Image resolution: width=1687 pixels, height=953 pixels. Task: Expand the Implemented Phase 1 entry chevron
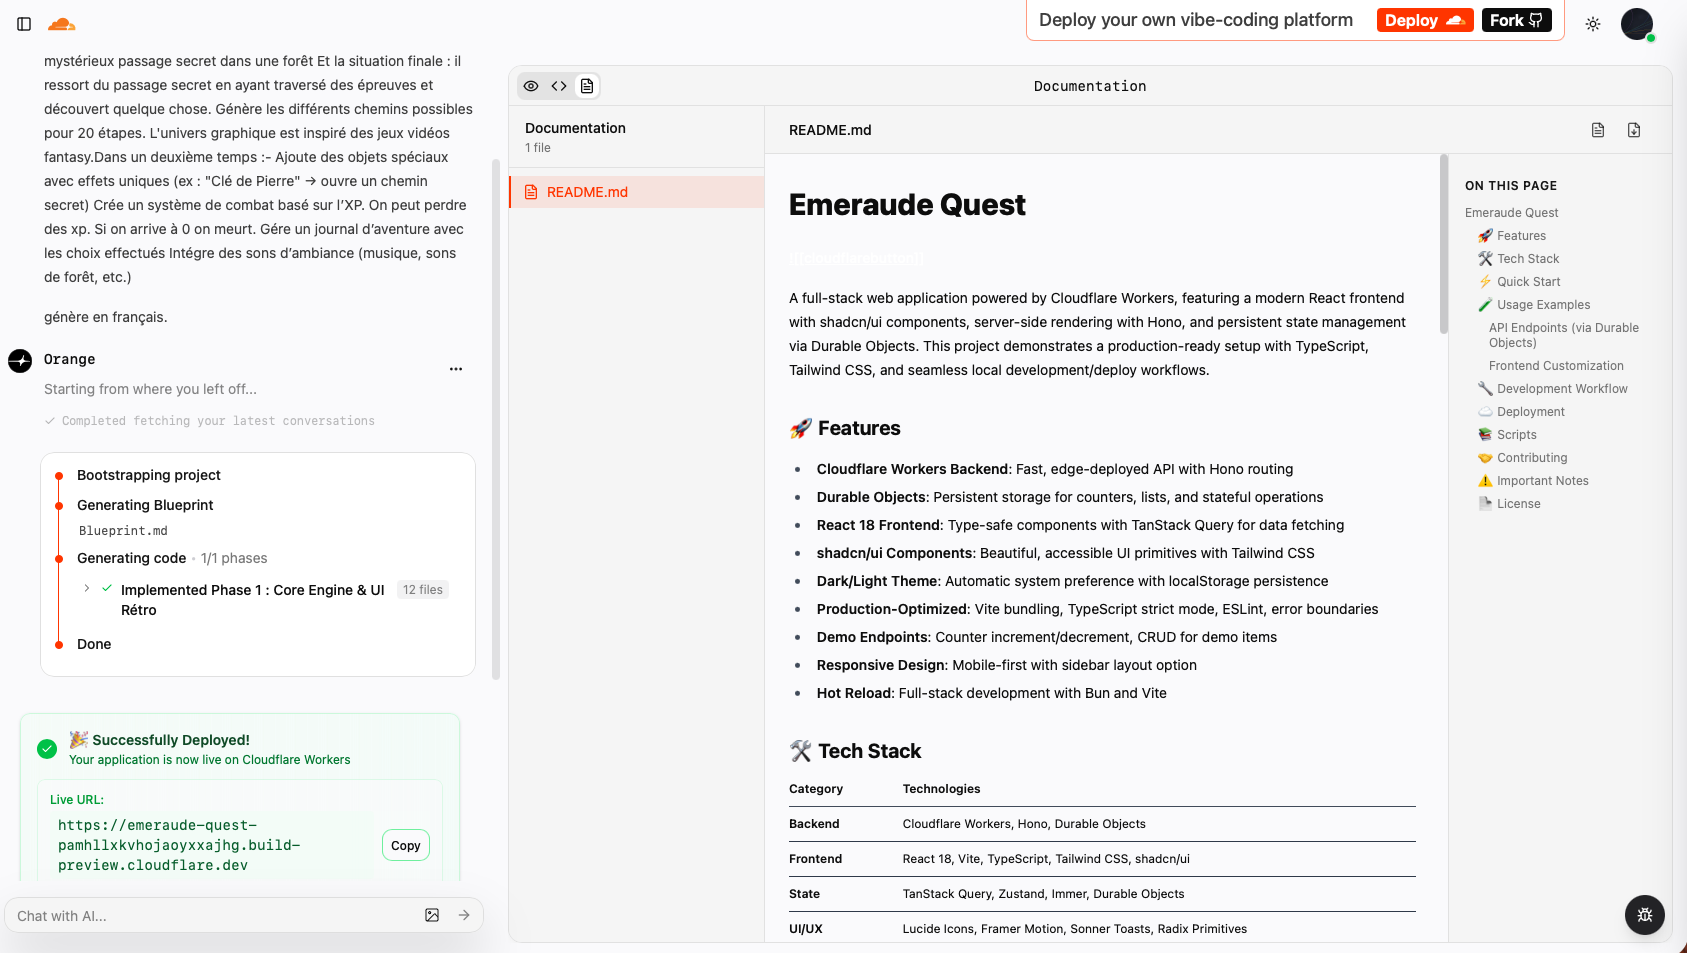pyautogui.click(x=87, y=589)
